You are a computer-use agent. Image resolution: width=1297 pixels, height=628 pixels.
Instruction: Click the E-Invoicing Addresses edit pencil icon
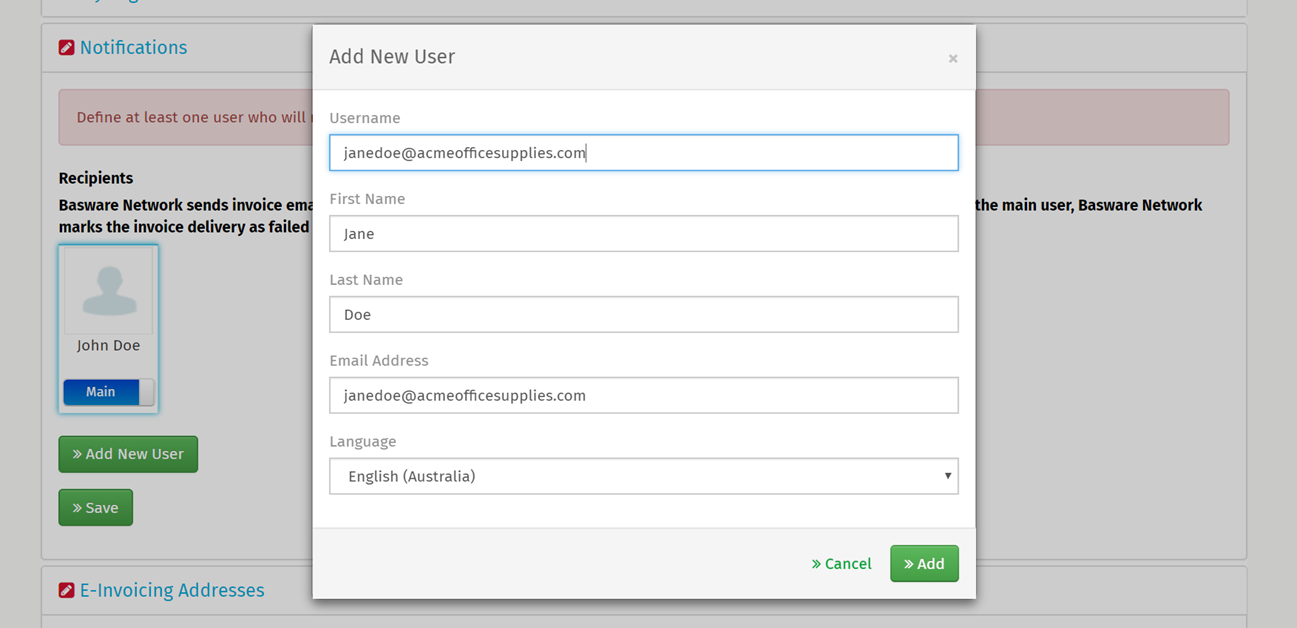[66, 591]
